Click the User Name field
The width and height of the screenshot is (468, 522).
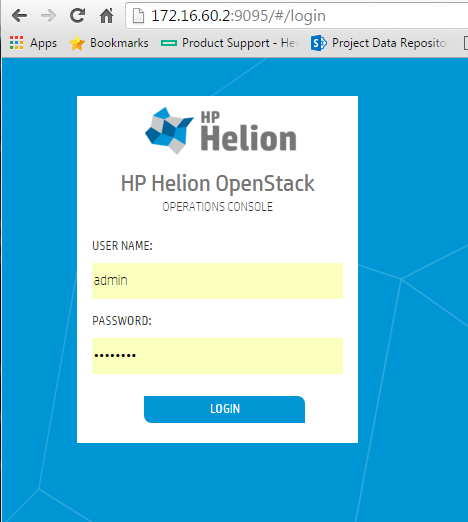(217, 281)
